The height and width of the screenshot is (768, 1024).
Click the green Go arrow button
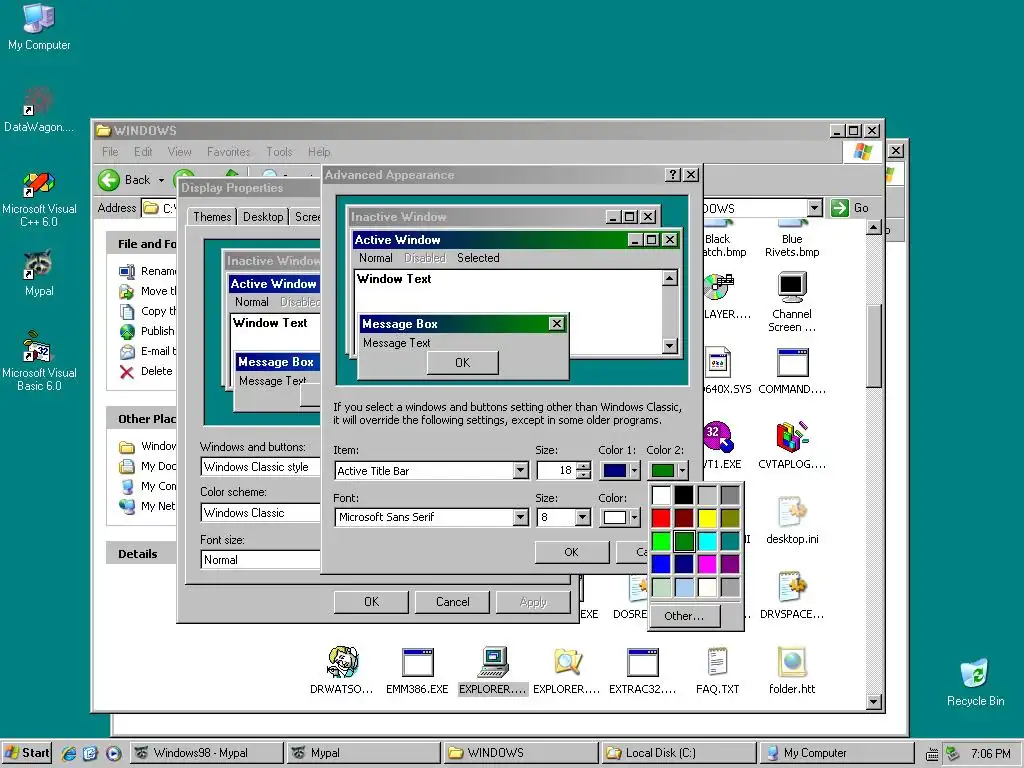pyautogui.click(x=839, y=208)
